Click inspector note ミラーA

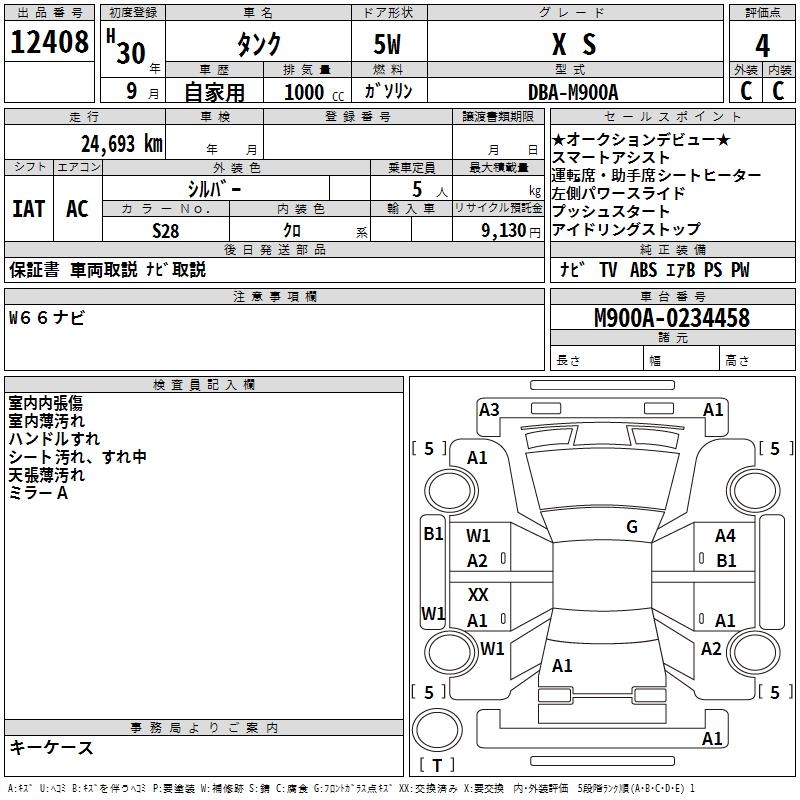(x=38, y=493)
